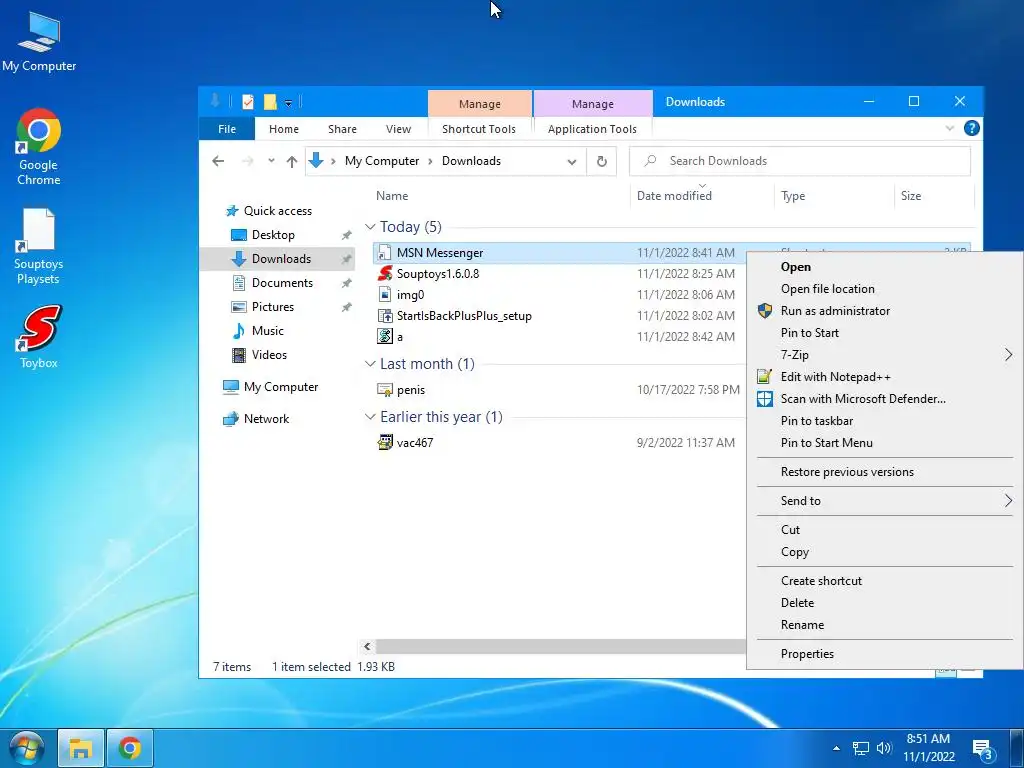Go back using the Back arrow

point(218,161)
